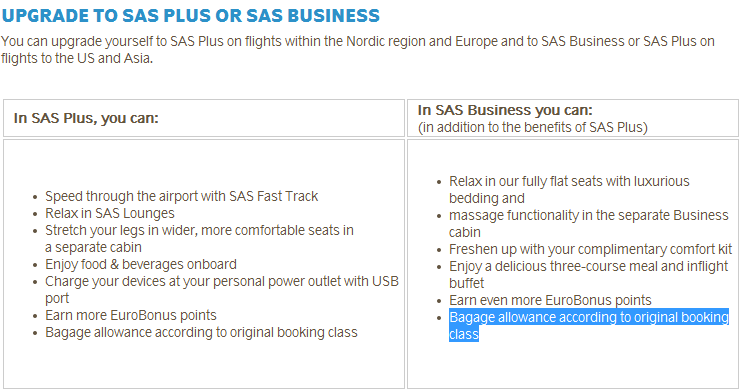Click the intro paragraph about Nordic region flights
The image size is (740, 392).
(358, 50)
